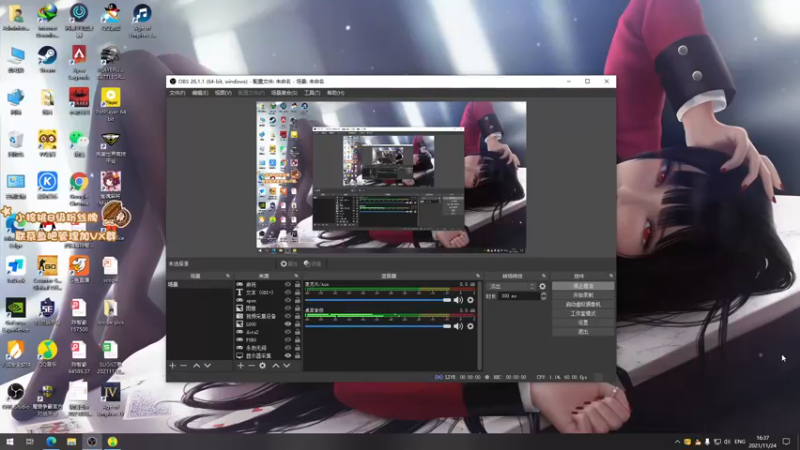Hide the LOGO source with eye icon
800x450 pixels.
click(288, 324)
